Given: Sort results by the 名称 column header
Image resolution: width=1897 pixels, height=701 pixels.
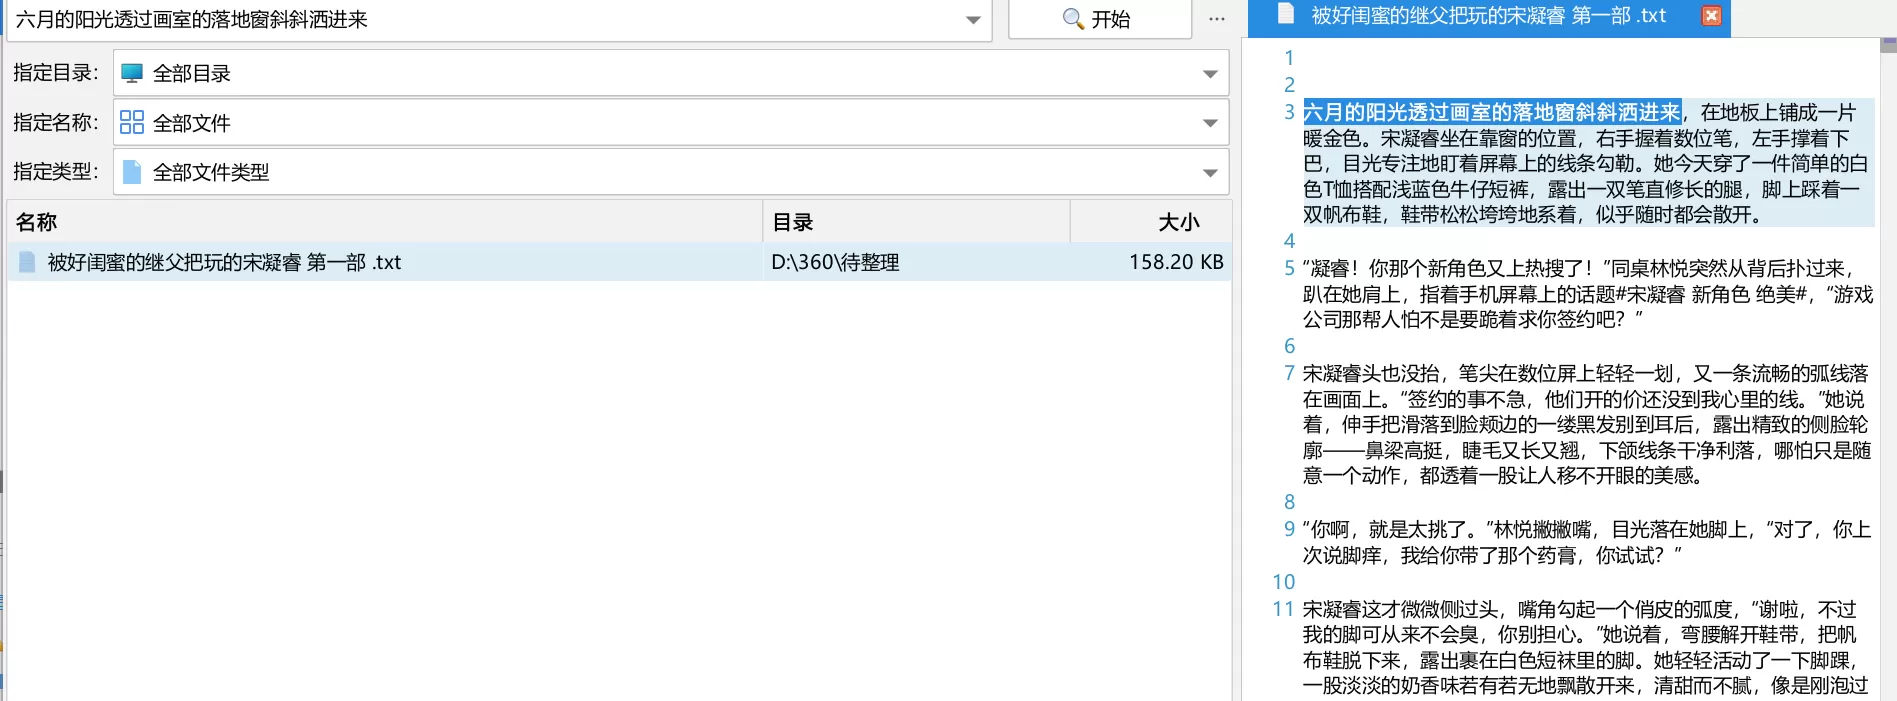Looking at the screenshot, I should pos(385,222).
